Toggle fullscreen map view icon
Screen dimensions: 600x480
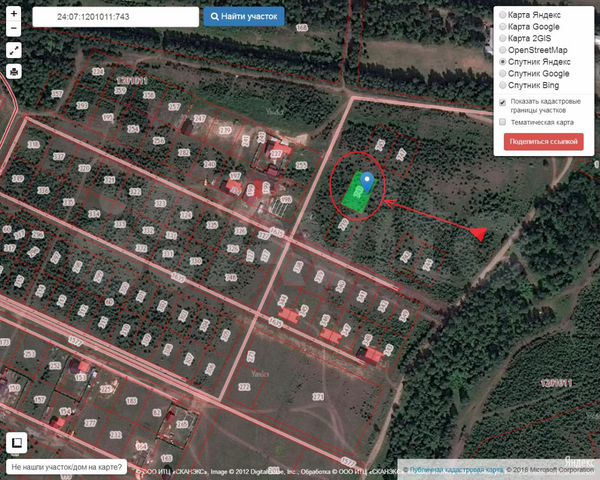click(14, 50)
